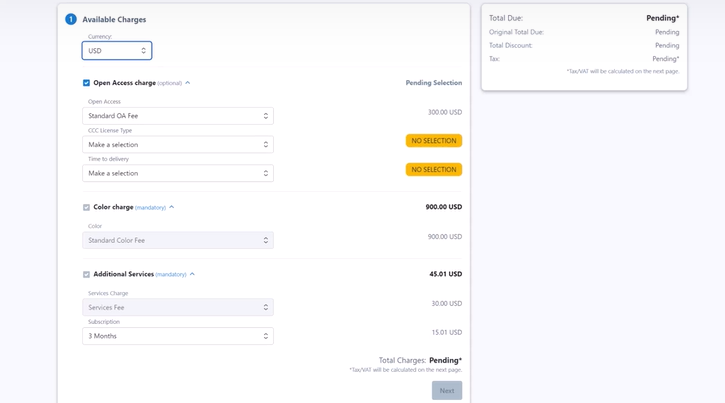725x403 pixels.
Task: Open the Standard OA Fee dropdown
Action: pyautogui.click(x=178, y=116)
